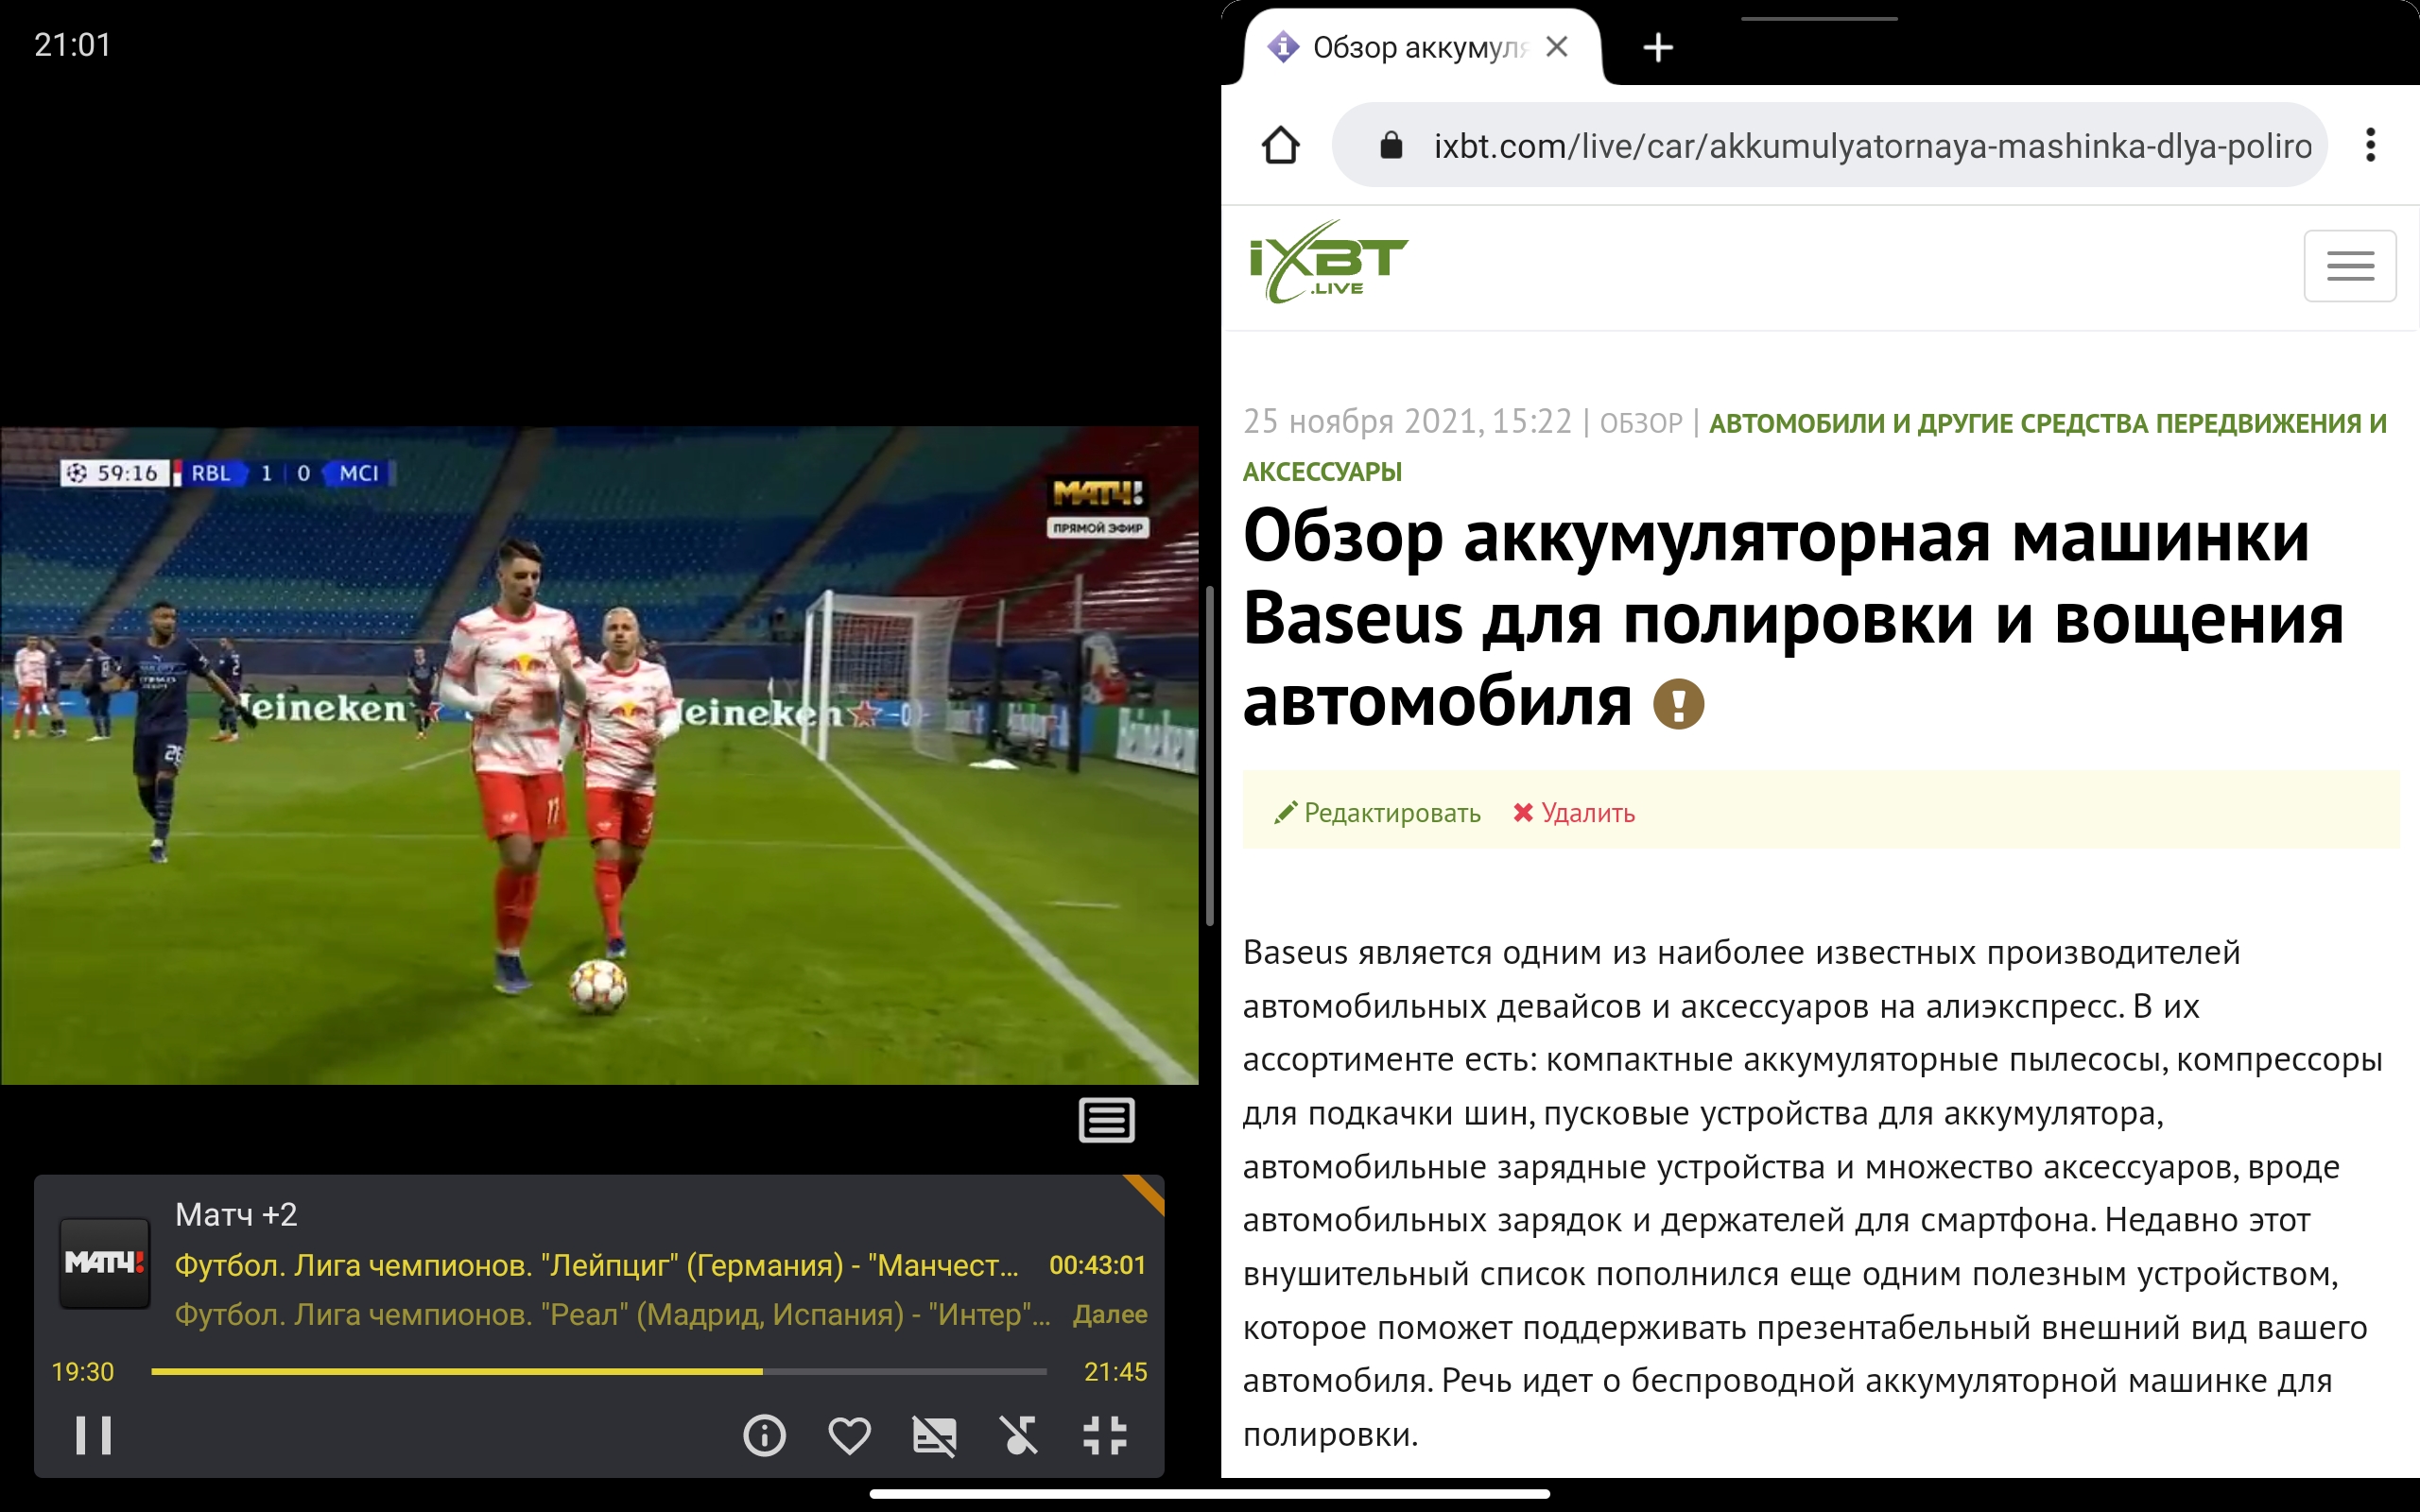Exit fullscreen with the shrink icon
The height and width of the screenshot is (1512, 2420).
point(1105,1436)
